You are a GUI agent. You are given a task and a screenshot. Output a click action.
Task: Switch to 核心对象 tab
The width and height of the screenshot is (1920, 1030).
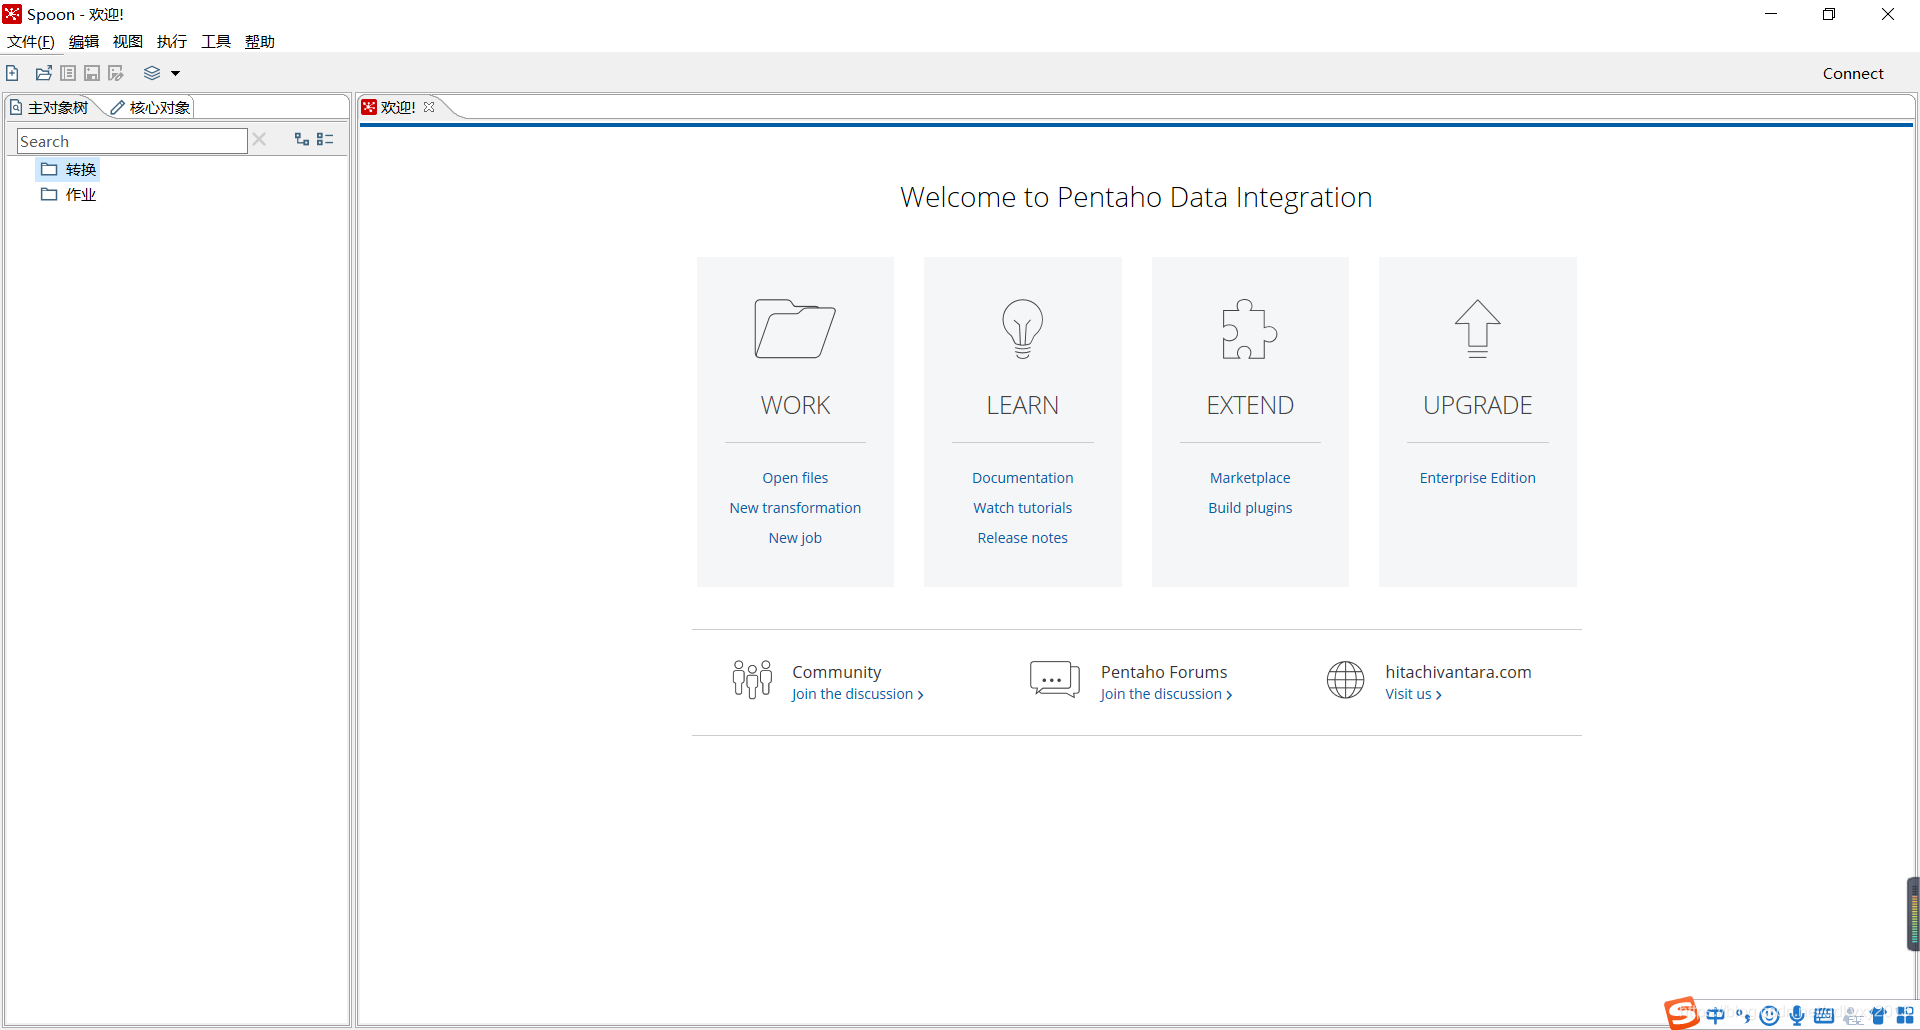point(151,107)
